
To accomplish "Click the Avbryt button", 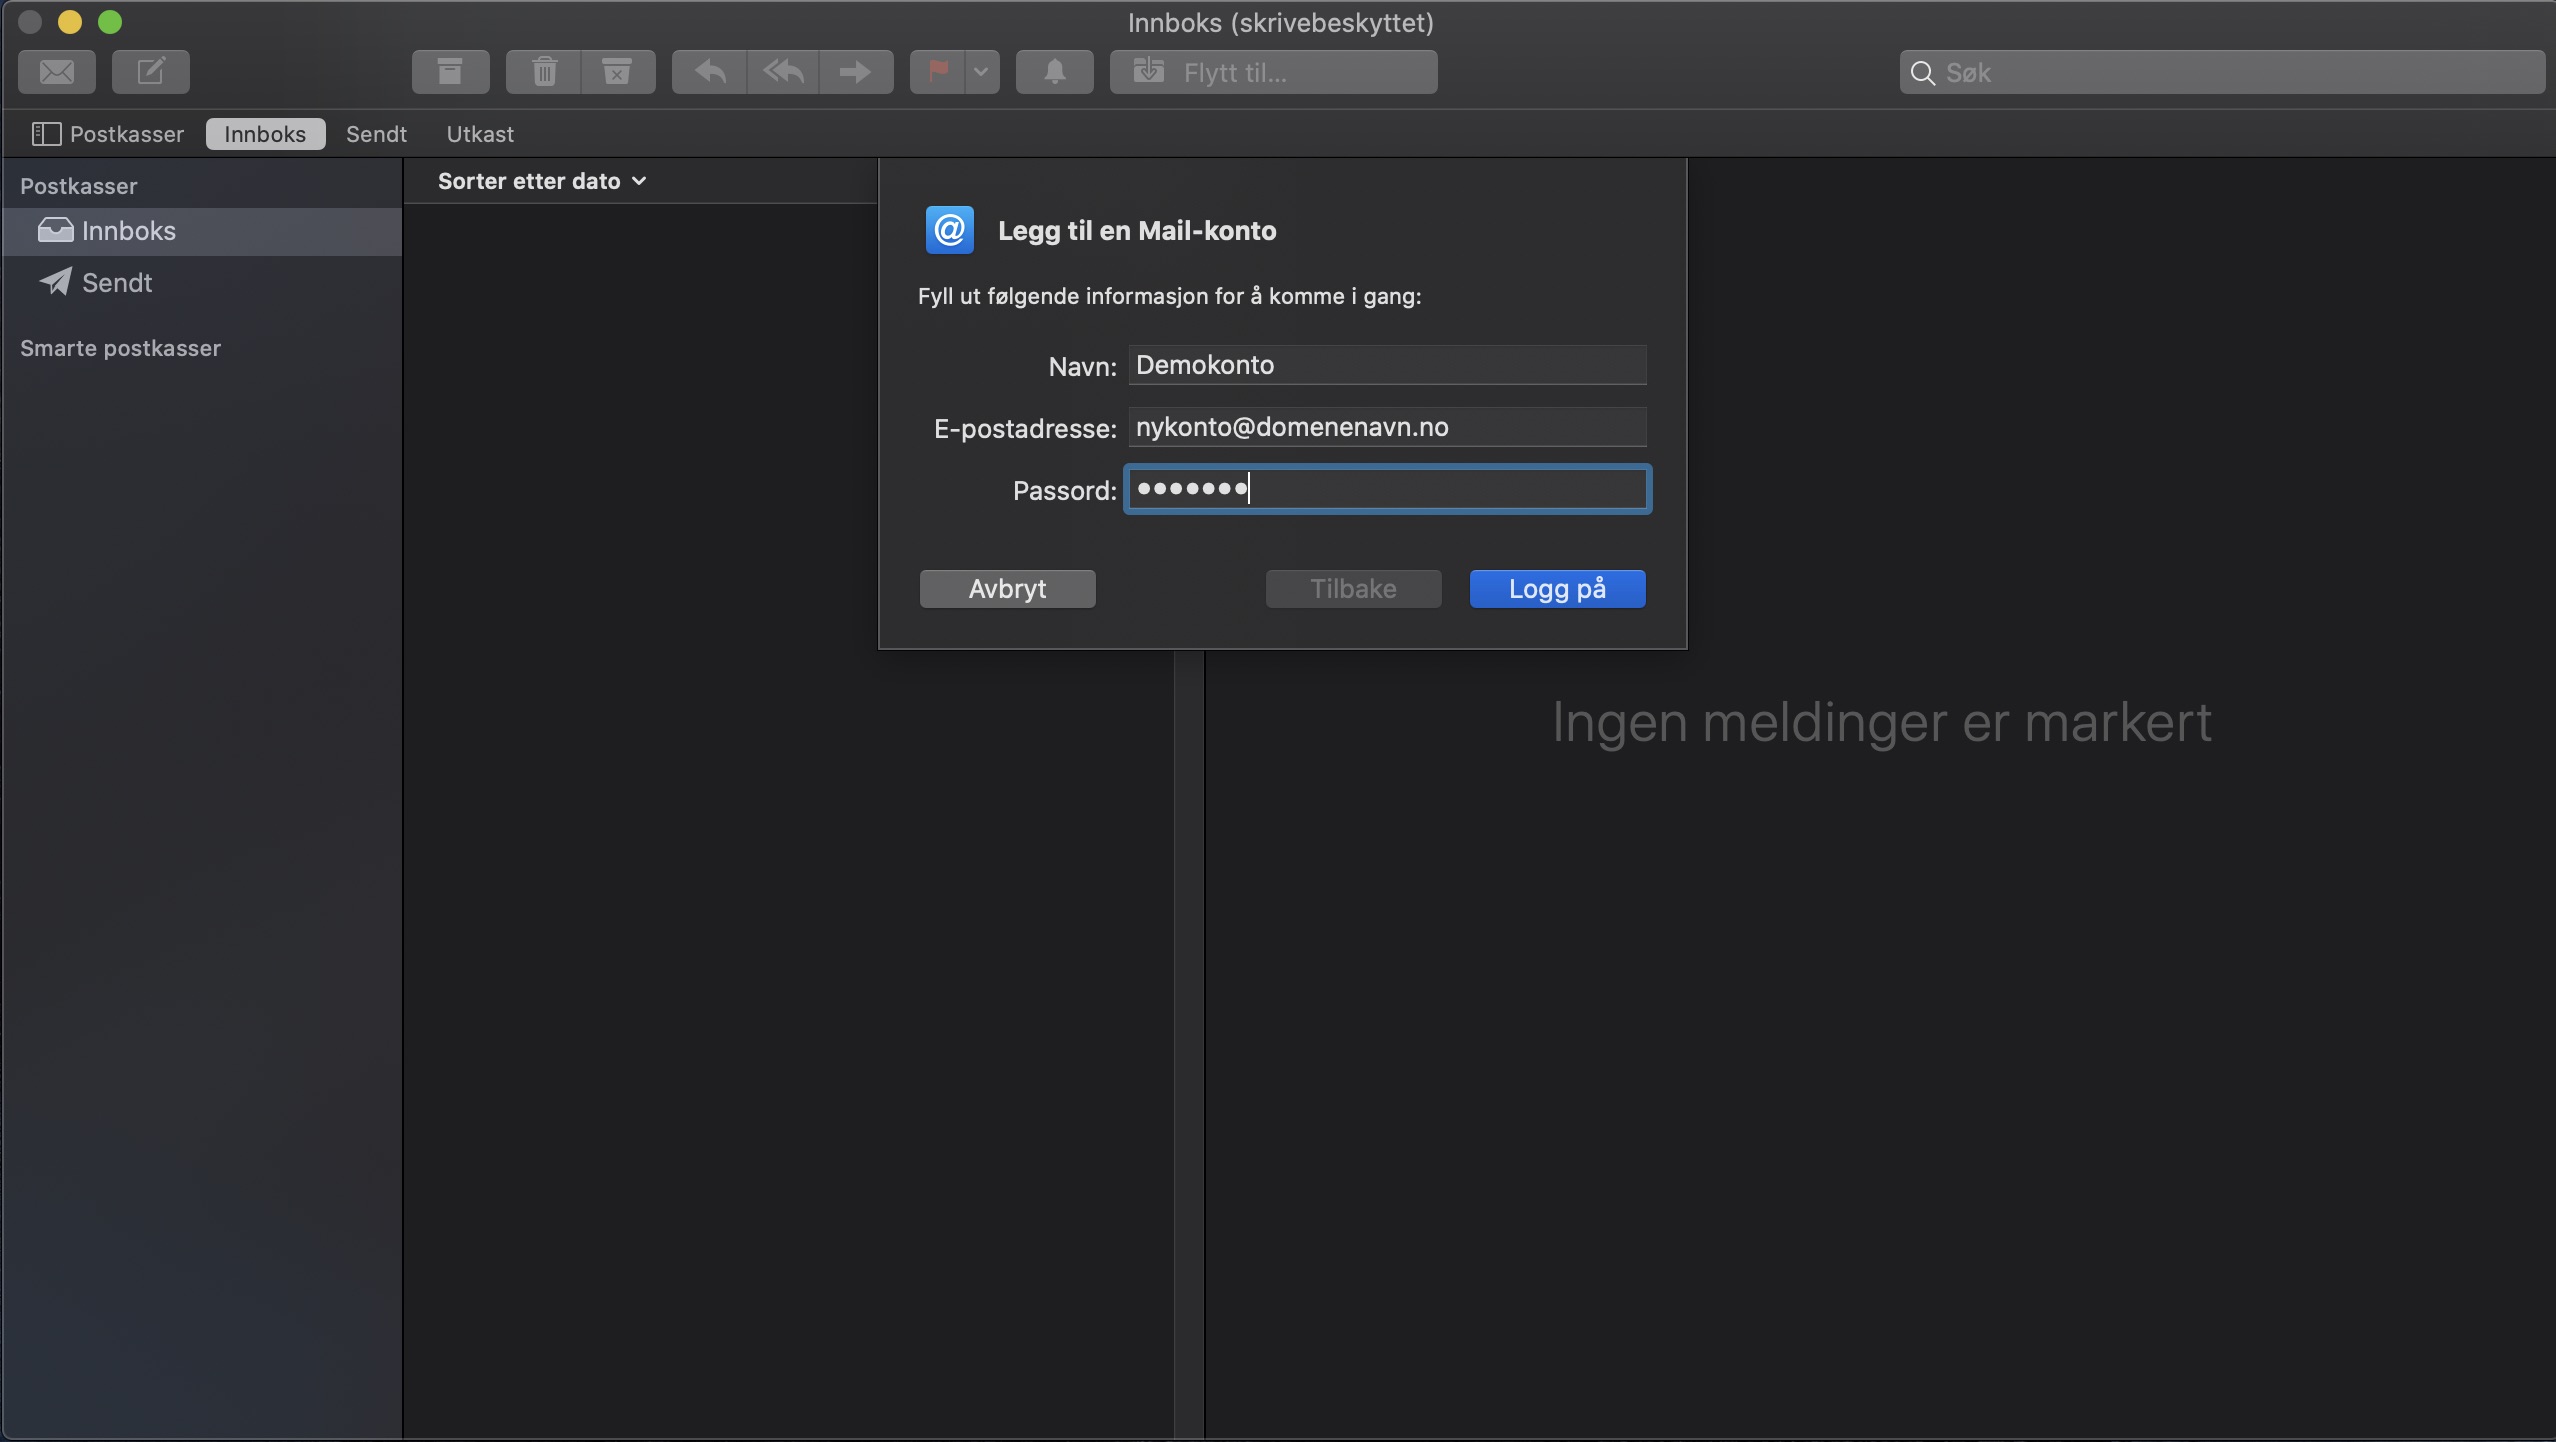I will (x=1007, y=589).
